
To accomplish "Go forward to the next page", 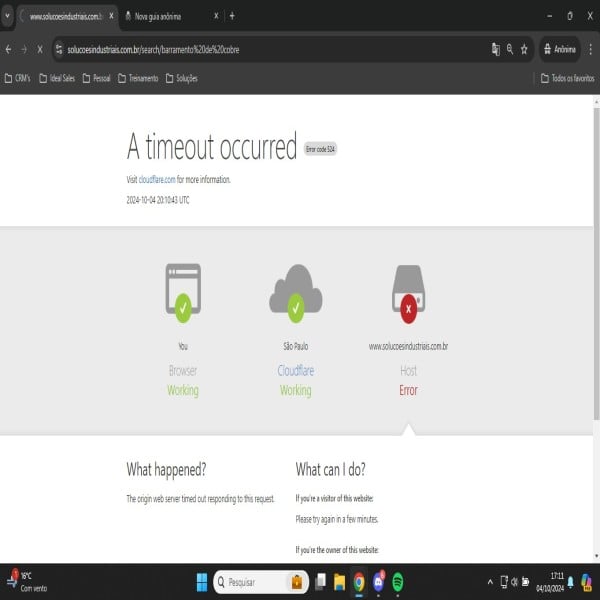I will (x=24, y=49).
